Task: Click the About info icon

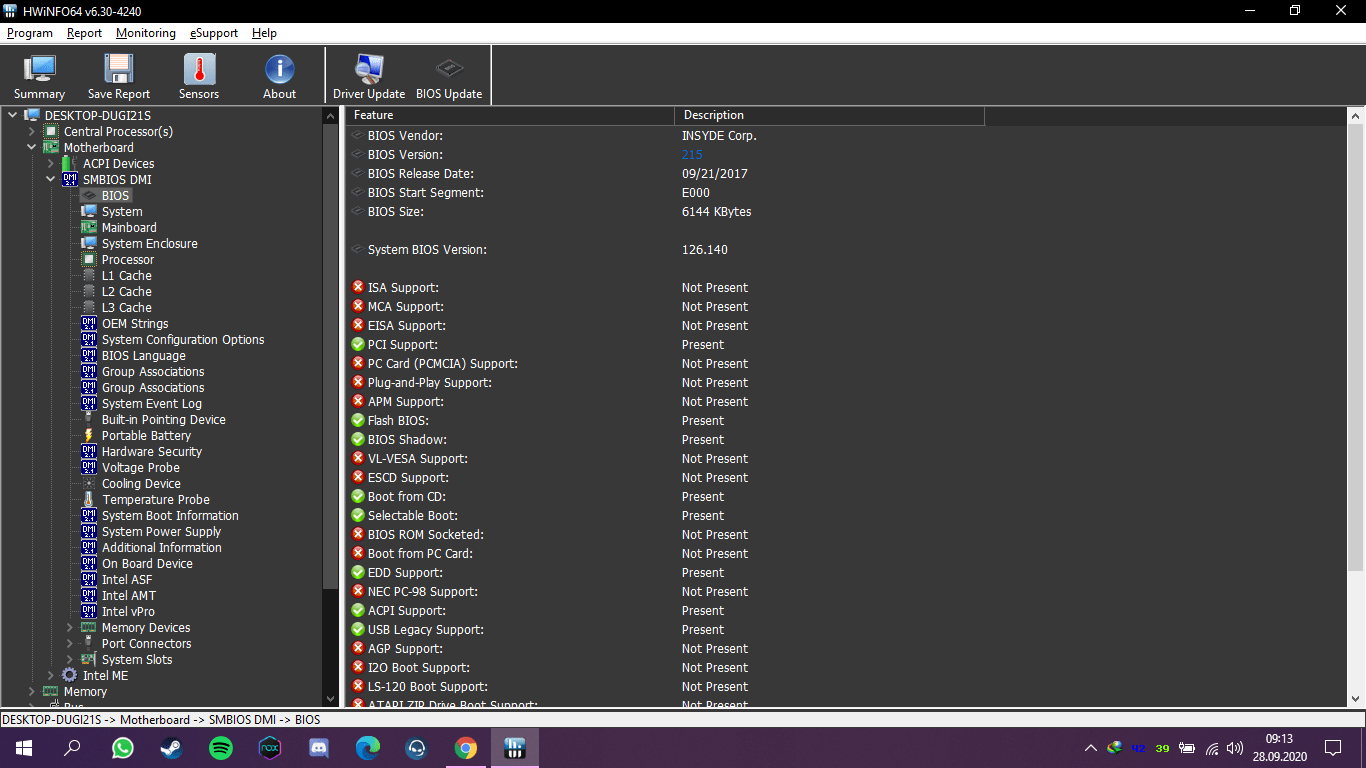Action: (279, 76)
